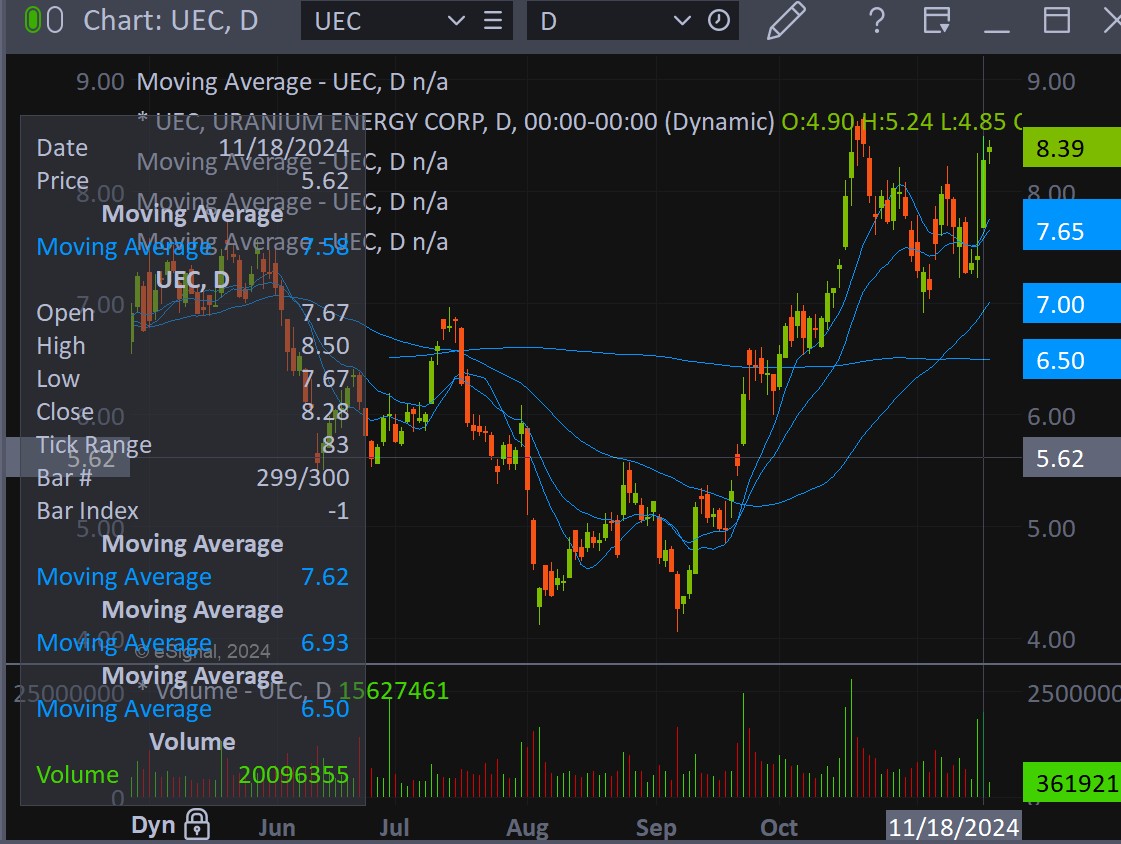Click the Moving Average value 7.62
The height and width of the screenshot is (844, 1121).
pos(325,576)
